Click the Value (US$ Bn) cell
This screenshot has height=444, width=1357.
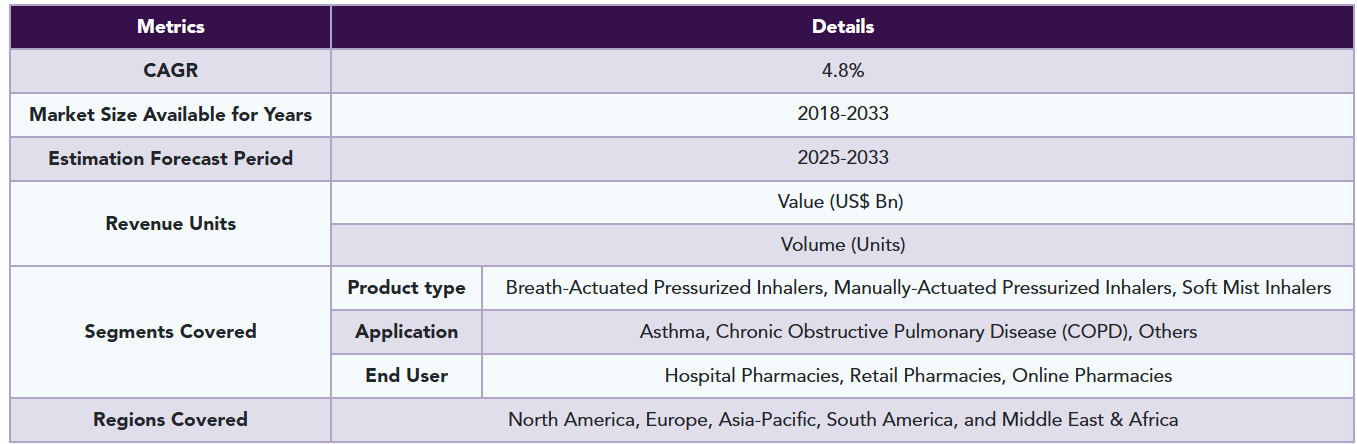[x=843, y=202]
